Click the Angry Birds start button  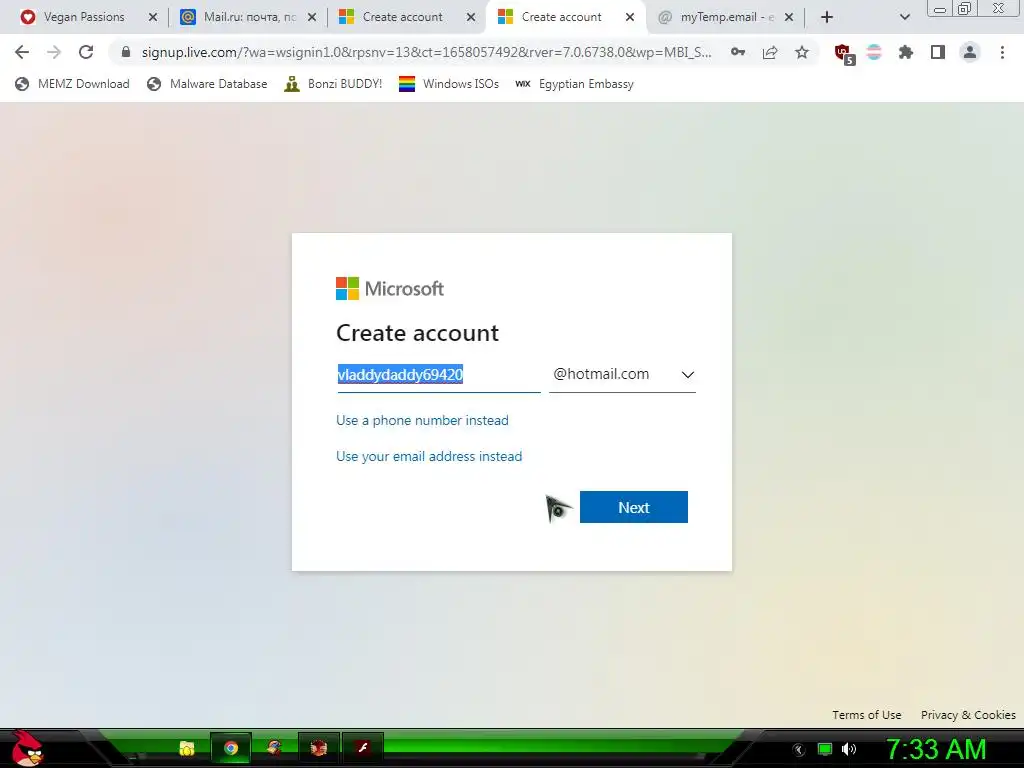tap(28, 748)
